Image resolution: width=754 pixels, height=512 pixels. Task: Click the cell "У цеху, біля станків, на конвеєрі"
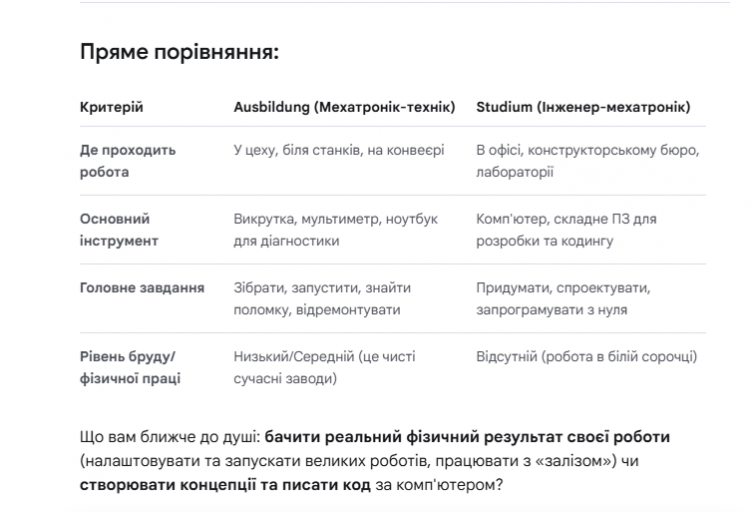point(339,150)
